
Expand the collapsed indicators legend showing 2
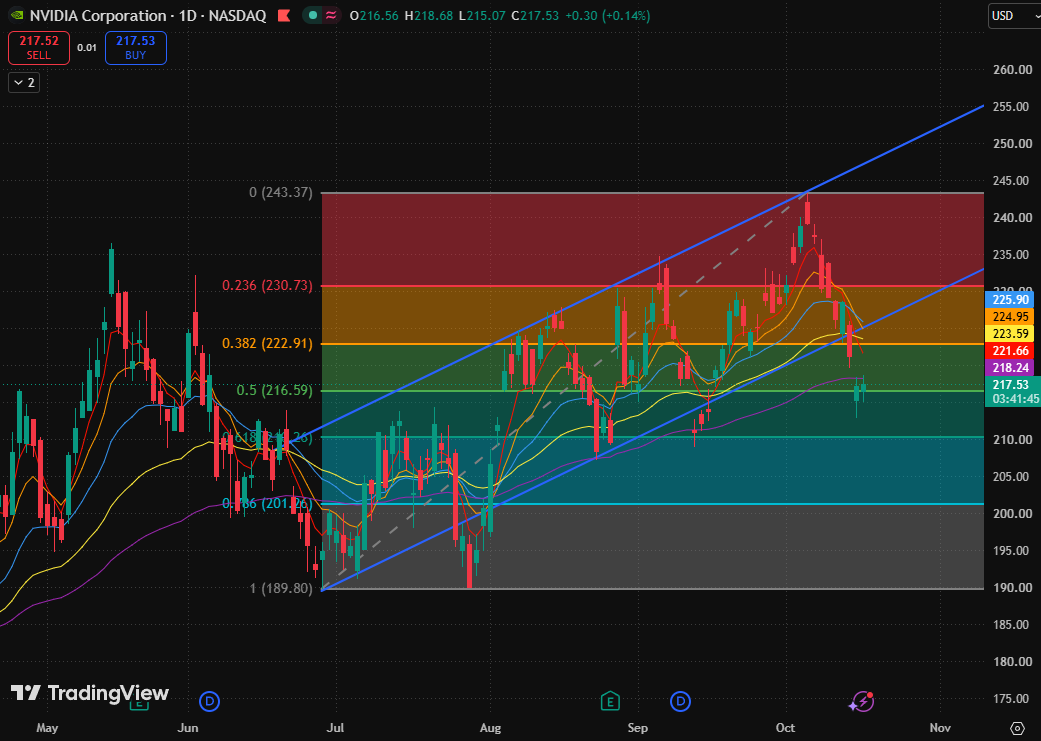tap(24, 82)
